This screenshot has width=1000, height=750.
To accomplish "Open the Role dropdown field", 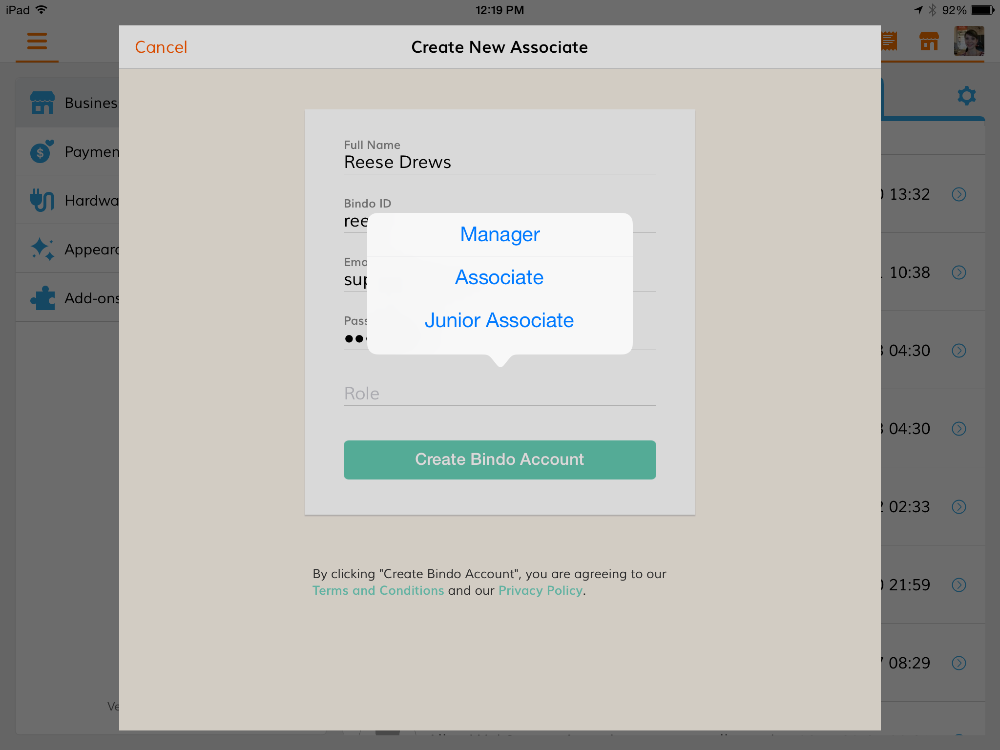I will click(500, 393).
